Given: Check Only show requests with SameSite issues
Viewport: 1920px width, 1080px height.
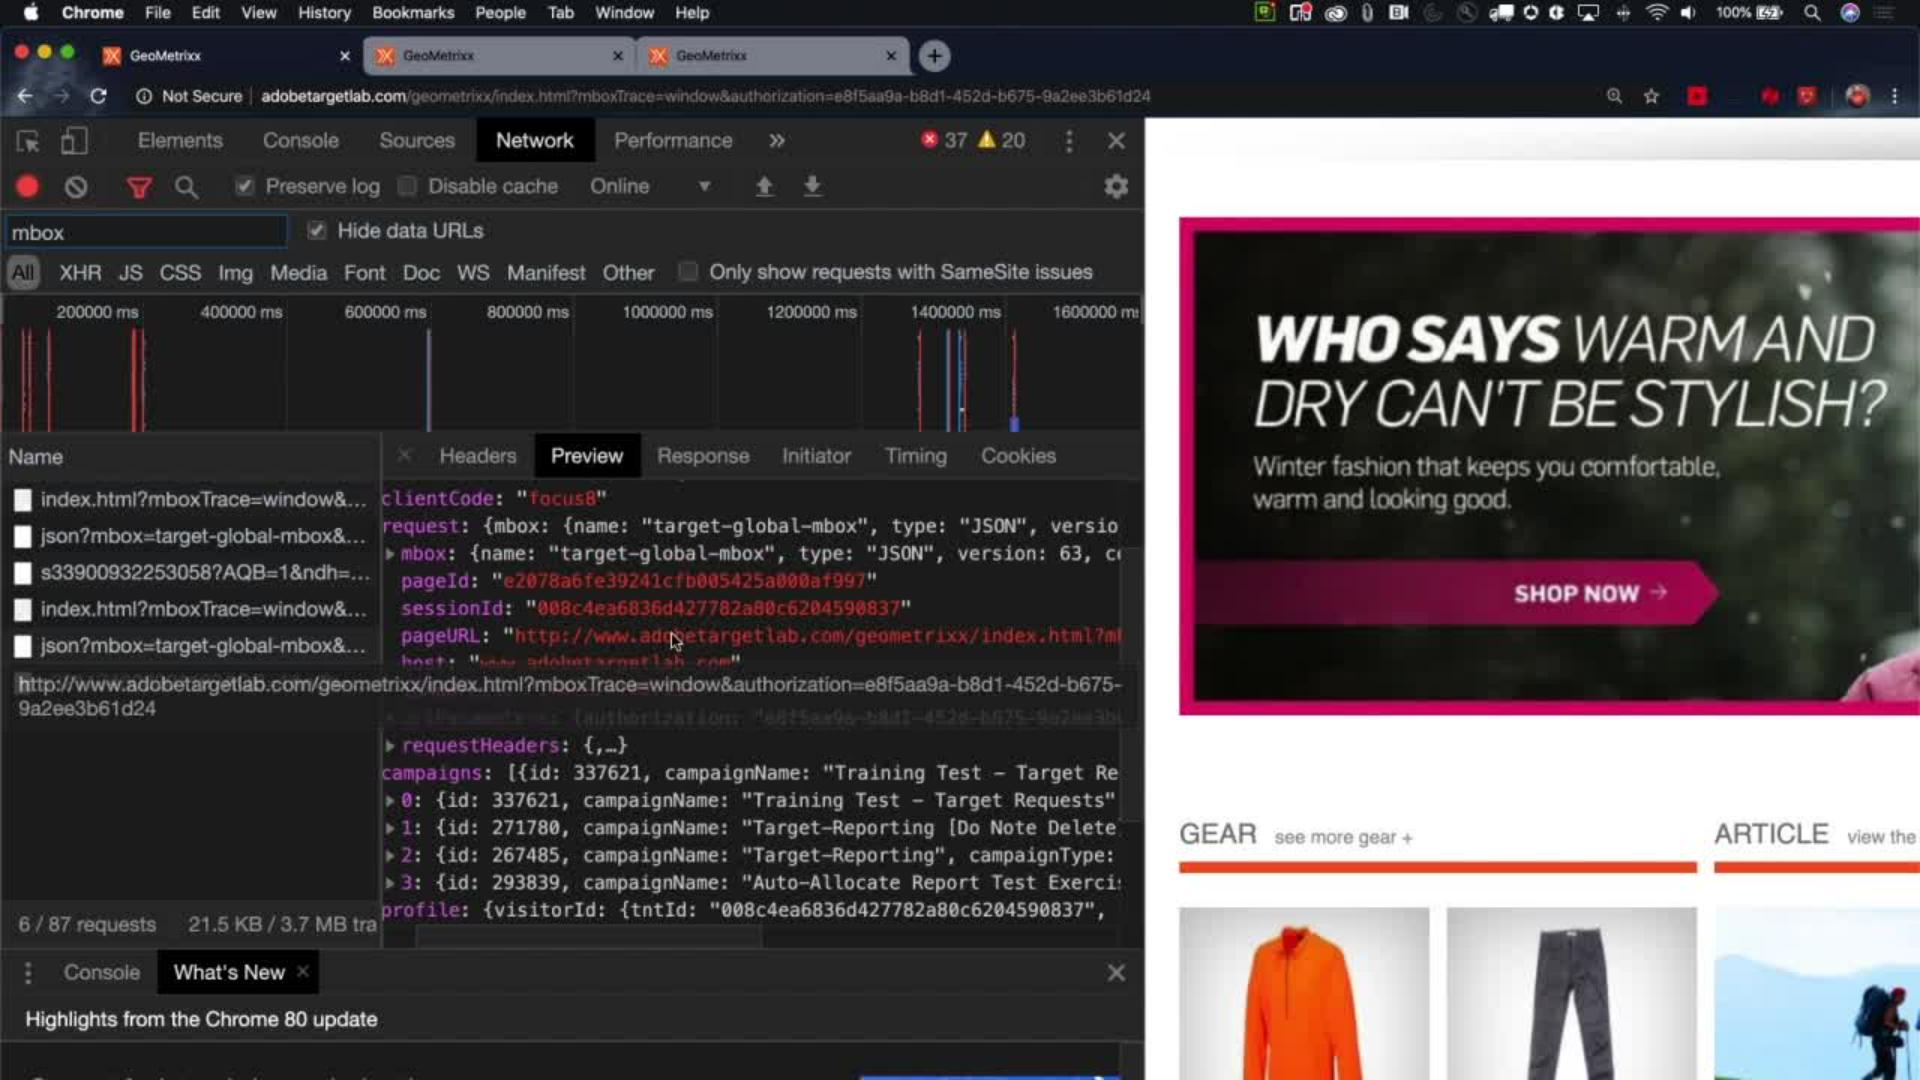Looking at the screenshot, I should 688,272.
